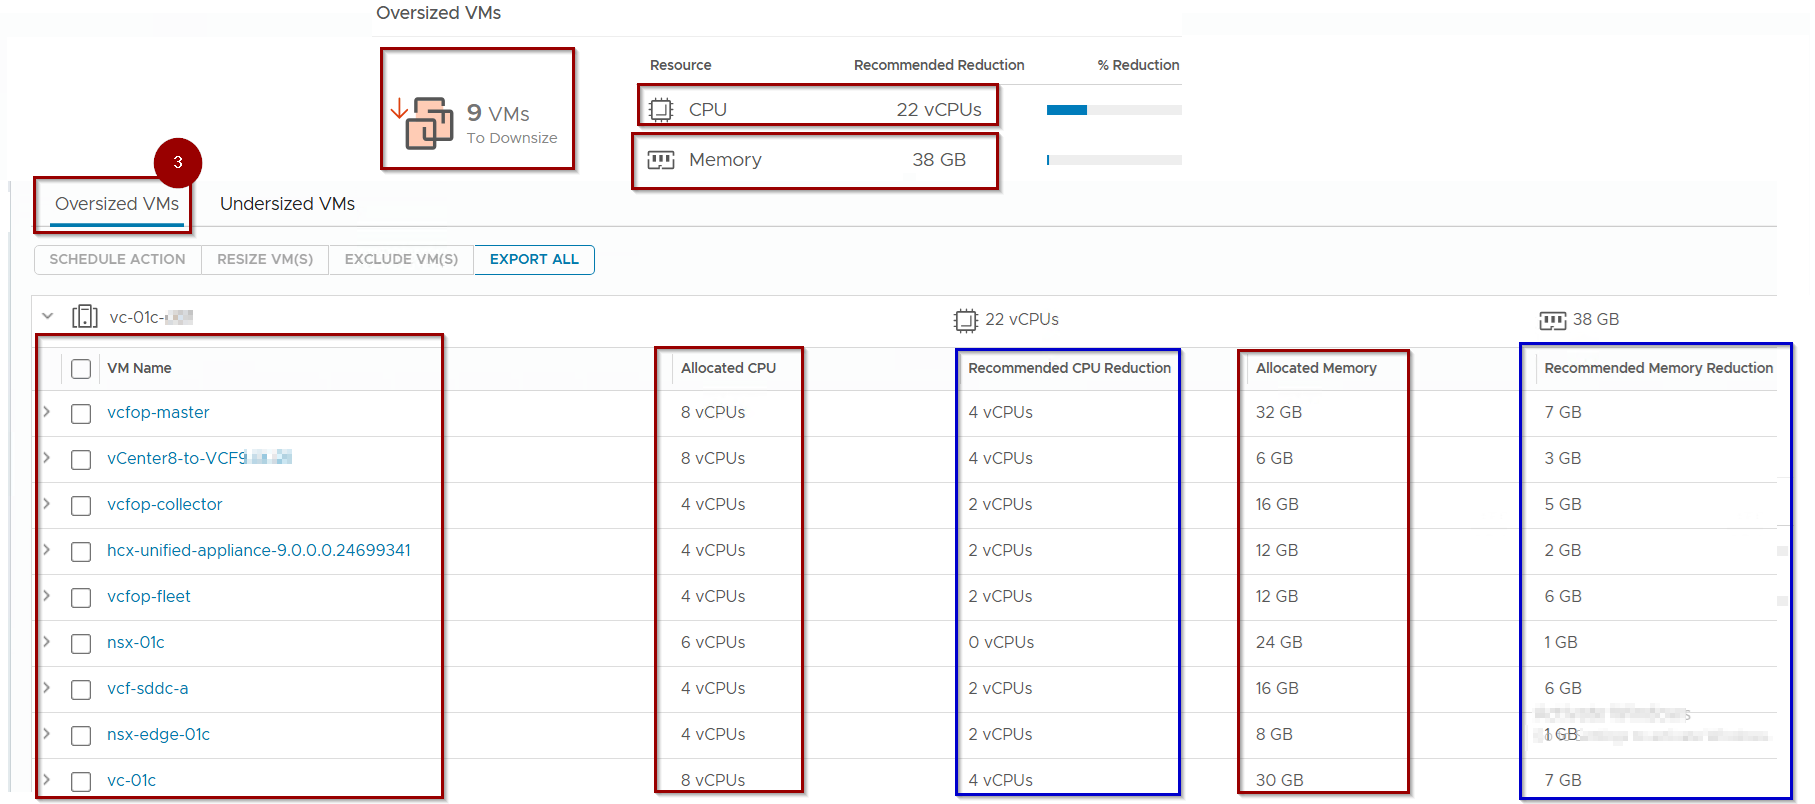Sort by Recommended CPU Reduction column header
This screenshot has width=1815, height=804.
[1069, 368]
